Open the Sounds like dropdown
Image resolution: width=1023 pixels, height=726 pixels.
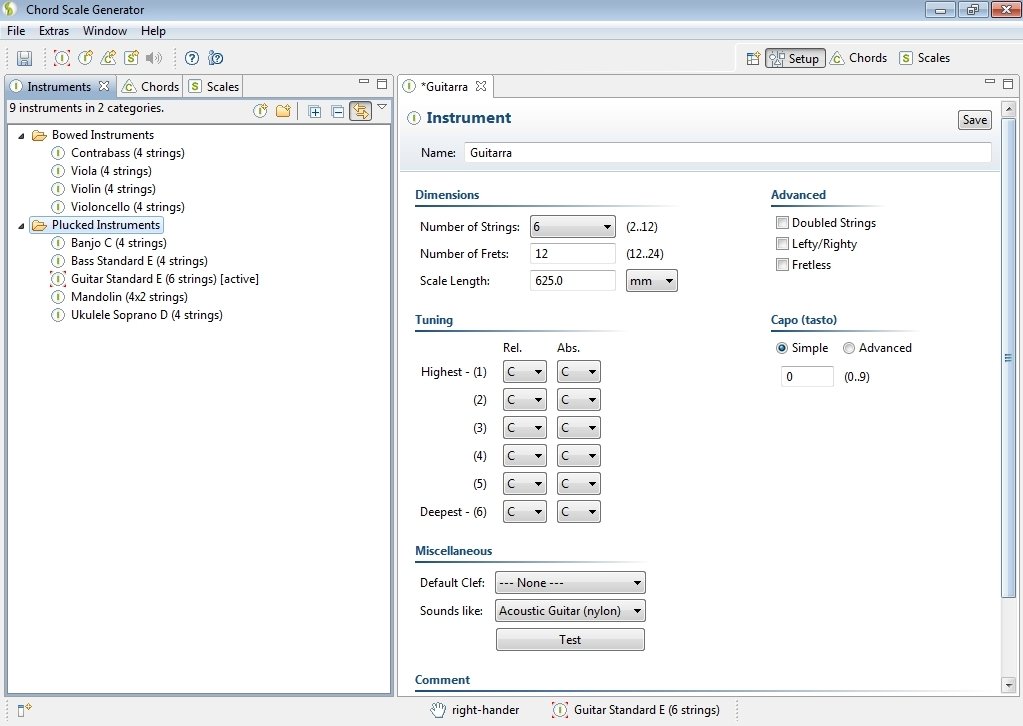coord(570,611)
